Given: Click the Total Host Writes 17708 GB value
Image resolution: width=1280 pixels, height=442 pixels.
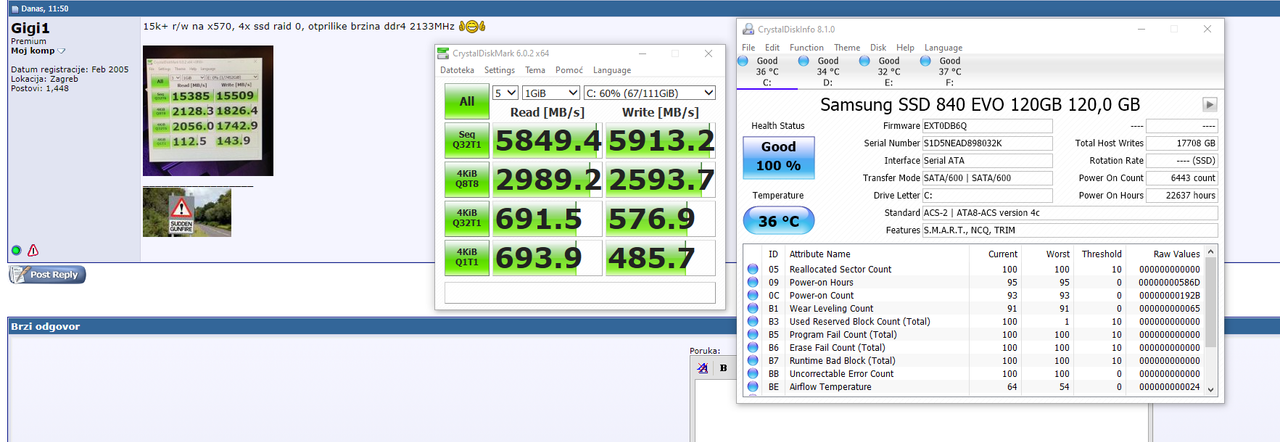Looking at the screenshot, I should click(x=1182, y=143).
